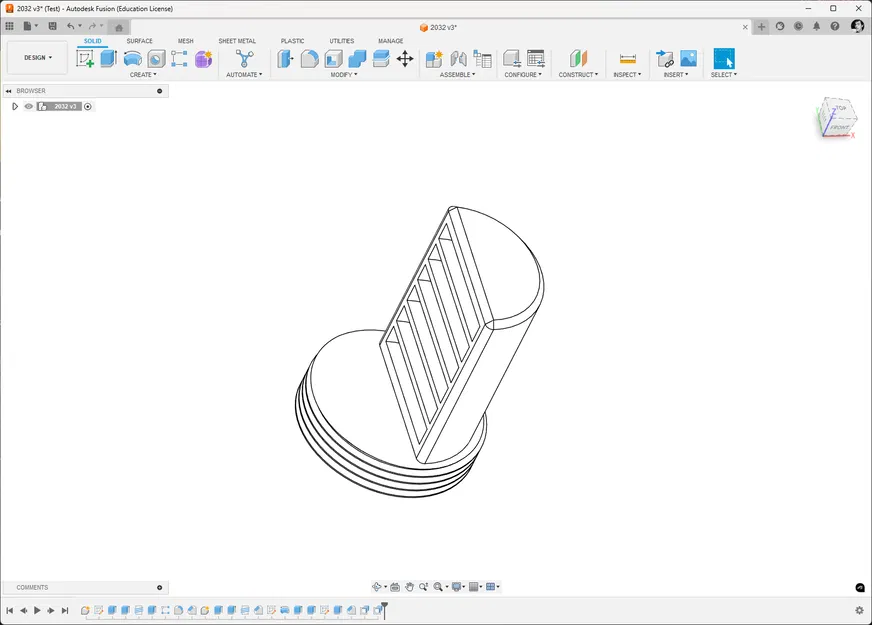Screen dimensions: 872x625
Task: Toggle activate radio button for 2032 v3
Action: 88,106
